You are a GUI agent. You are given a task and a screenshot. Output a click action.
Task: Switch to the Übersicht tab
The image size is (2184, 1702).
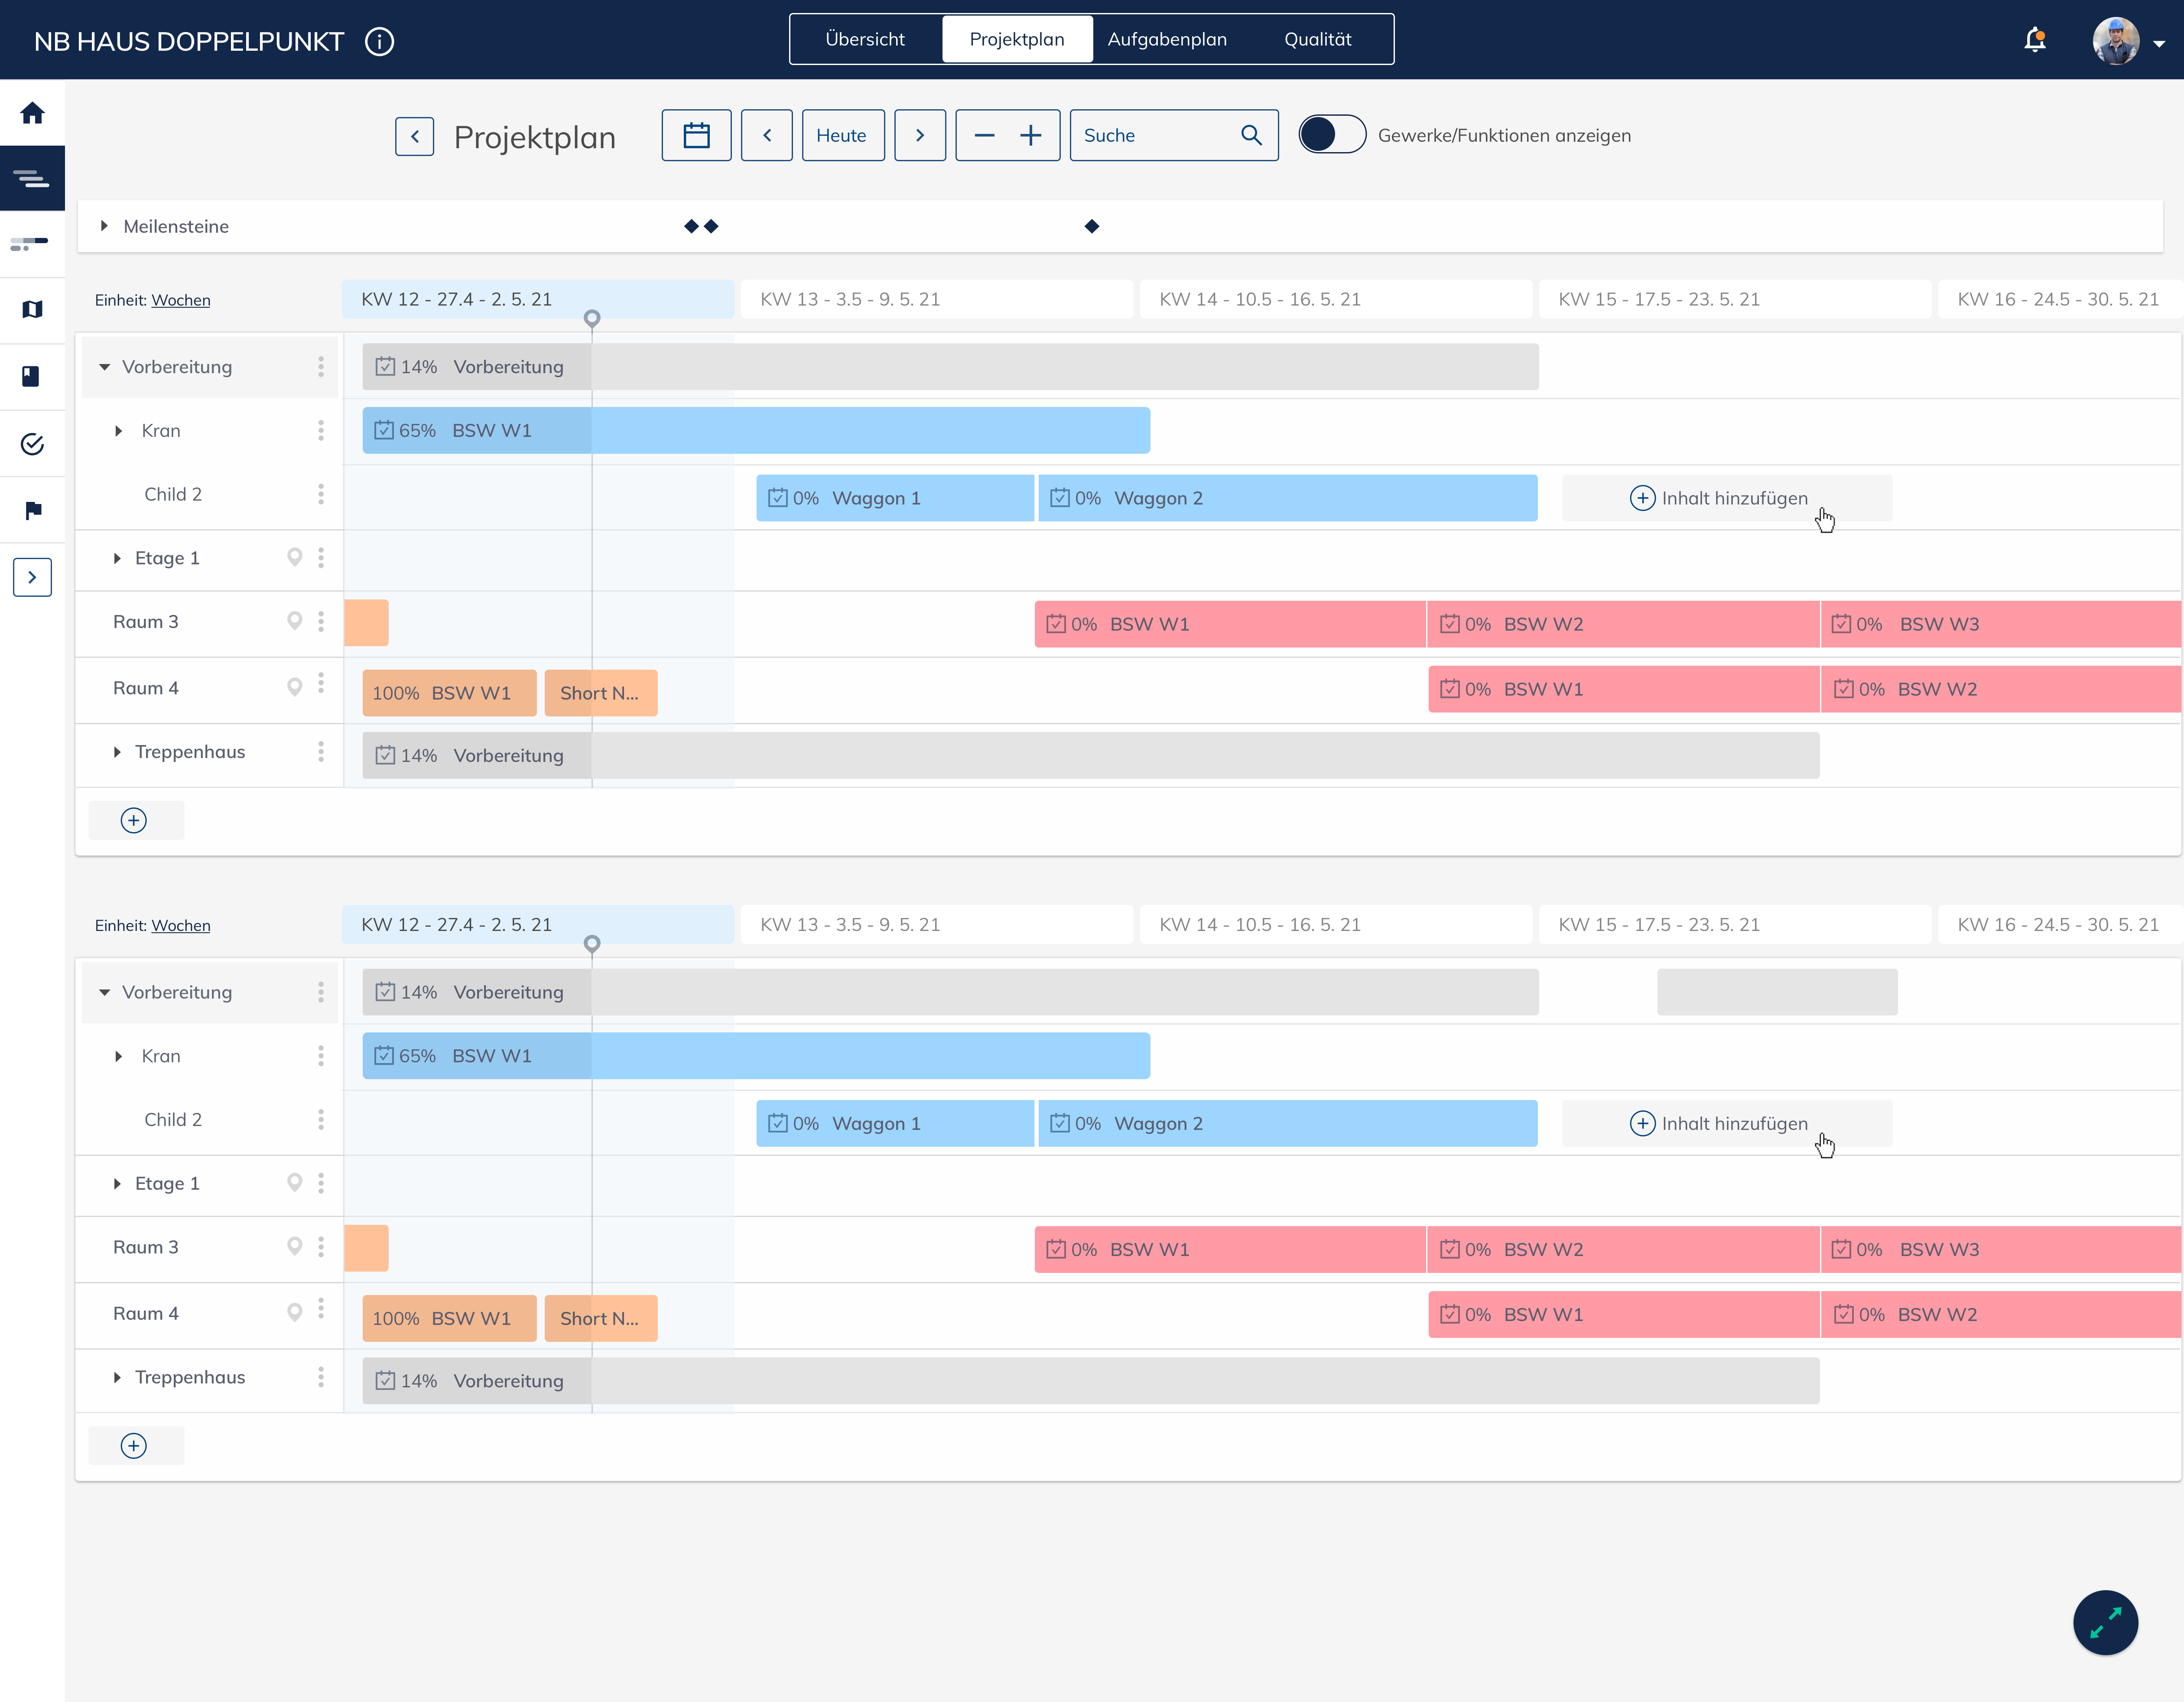[x=865, y=39]
